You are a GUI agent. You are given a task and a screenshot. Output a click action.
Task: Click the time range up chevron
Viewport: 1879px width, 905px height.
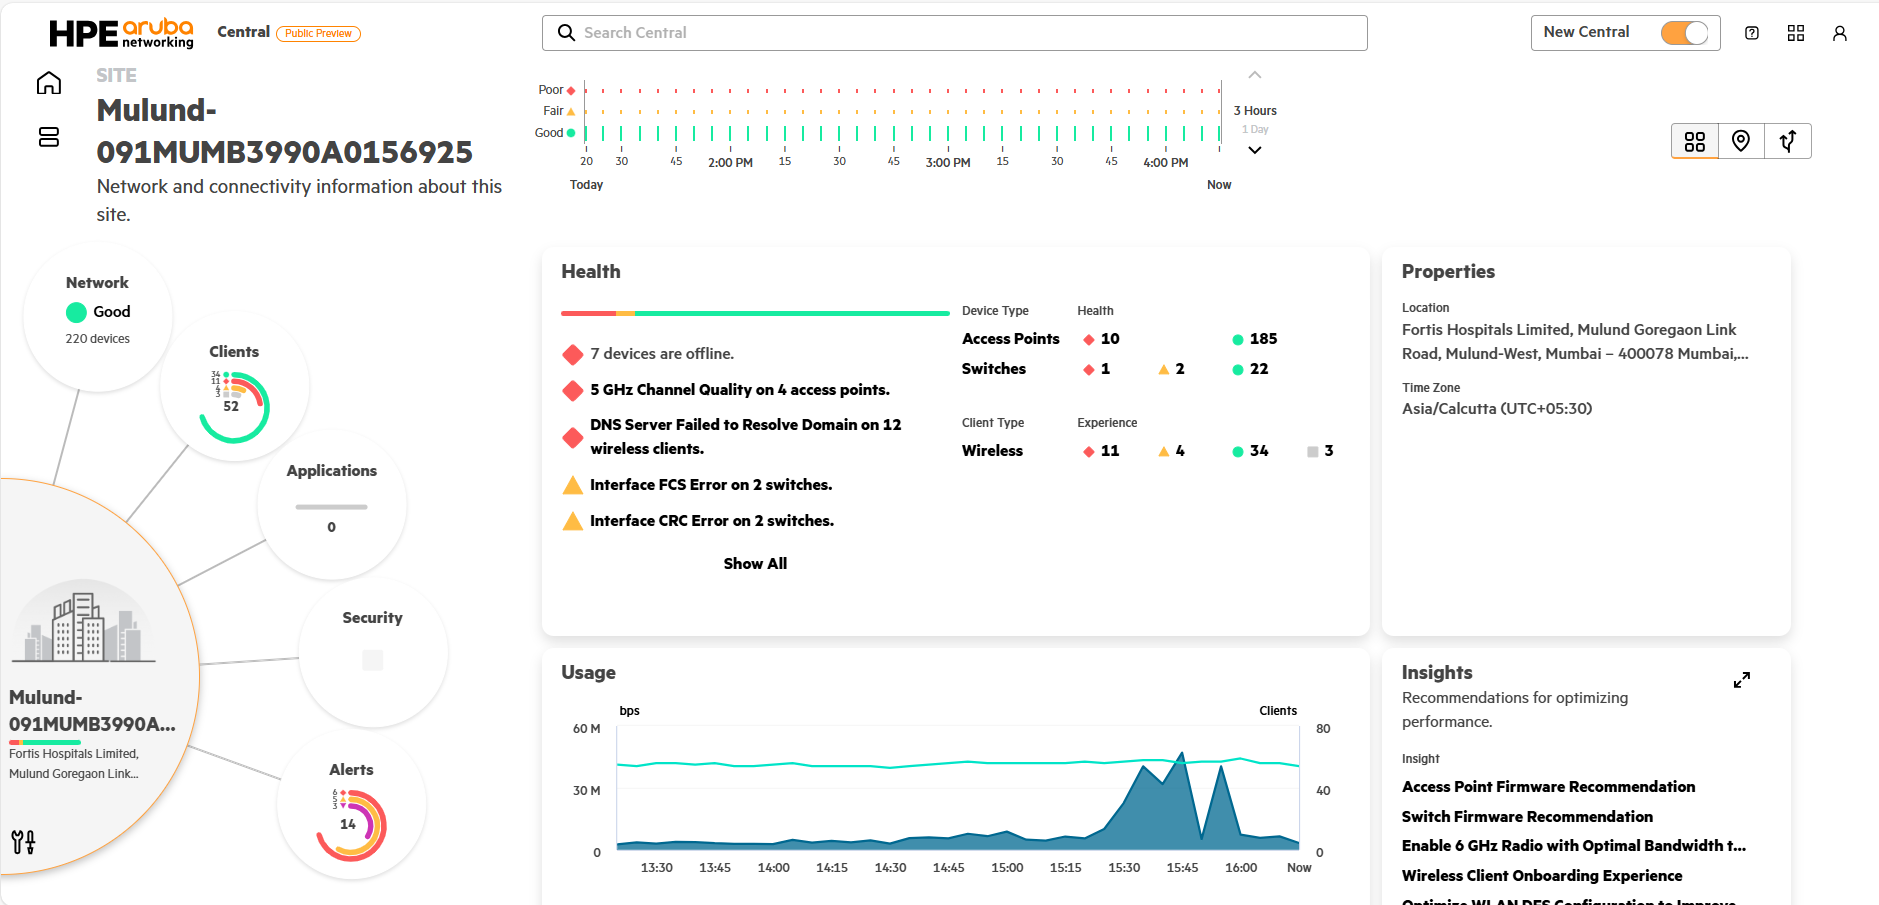point(1254,75)
